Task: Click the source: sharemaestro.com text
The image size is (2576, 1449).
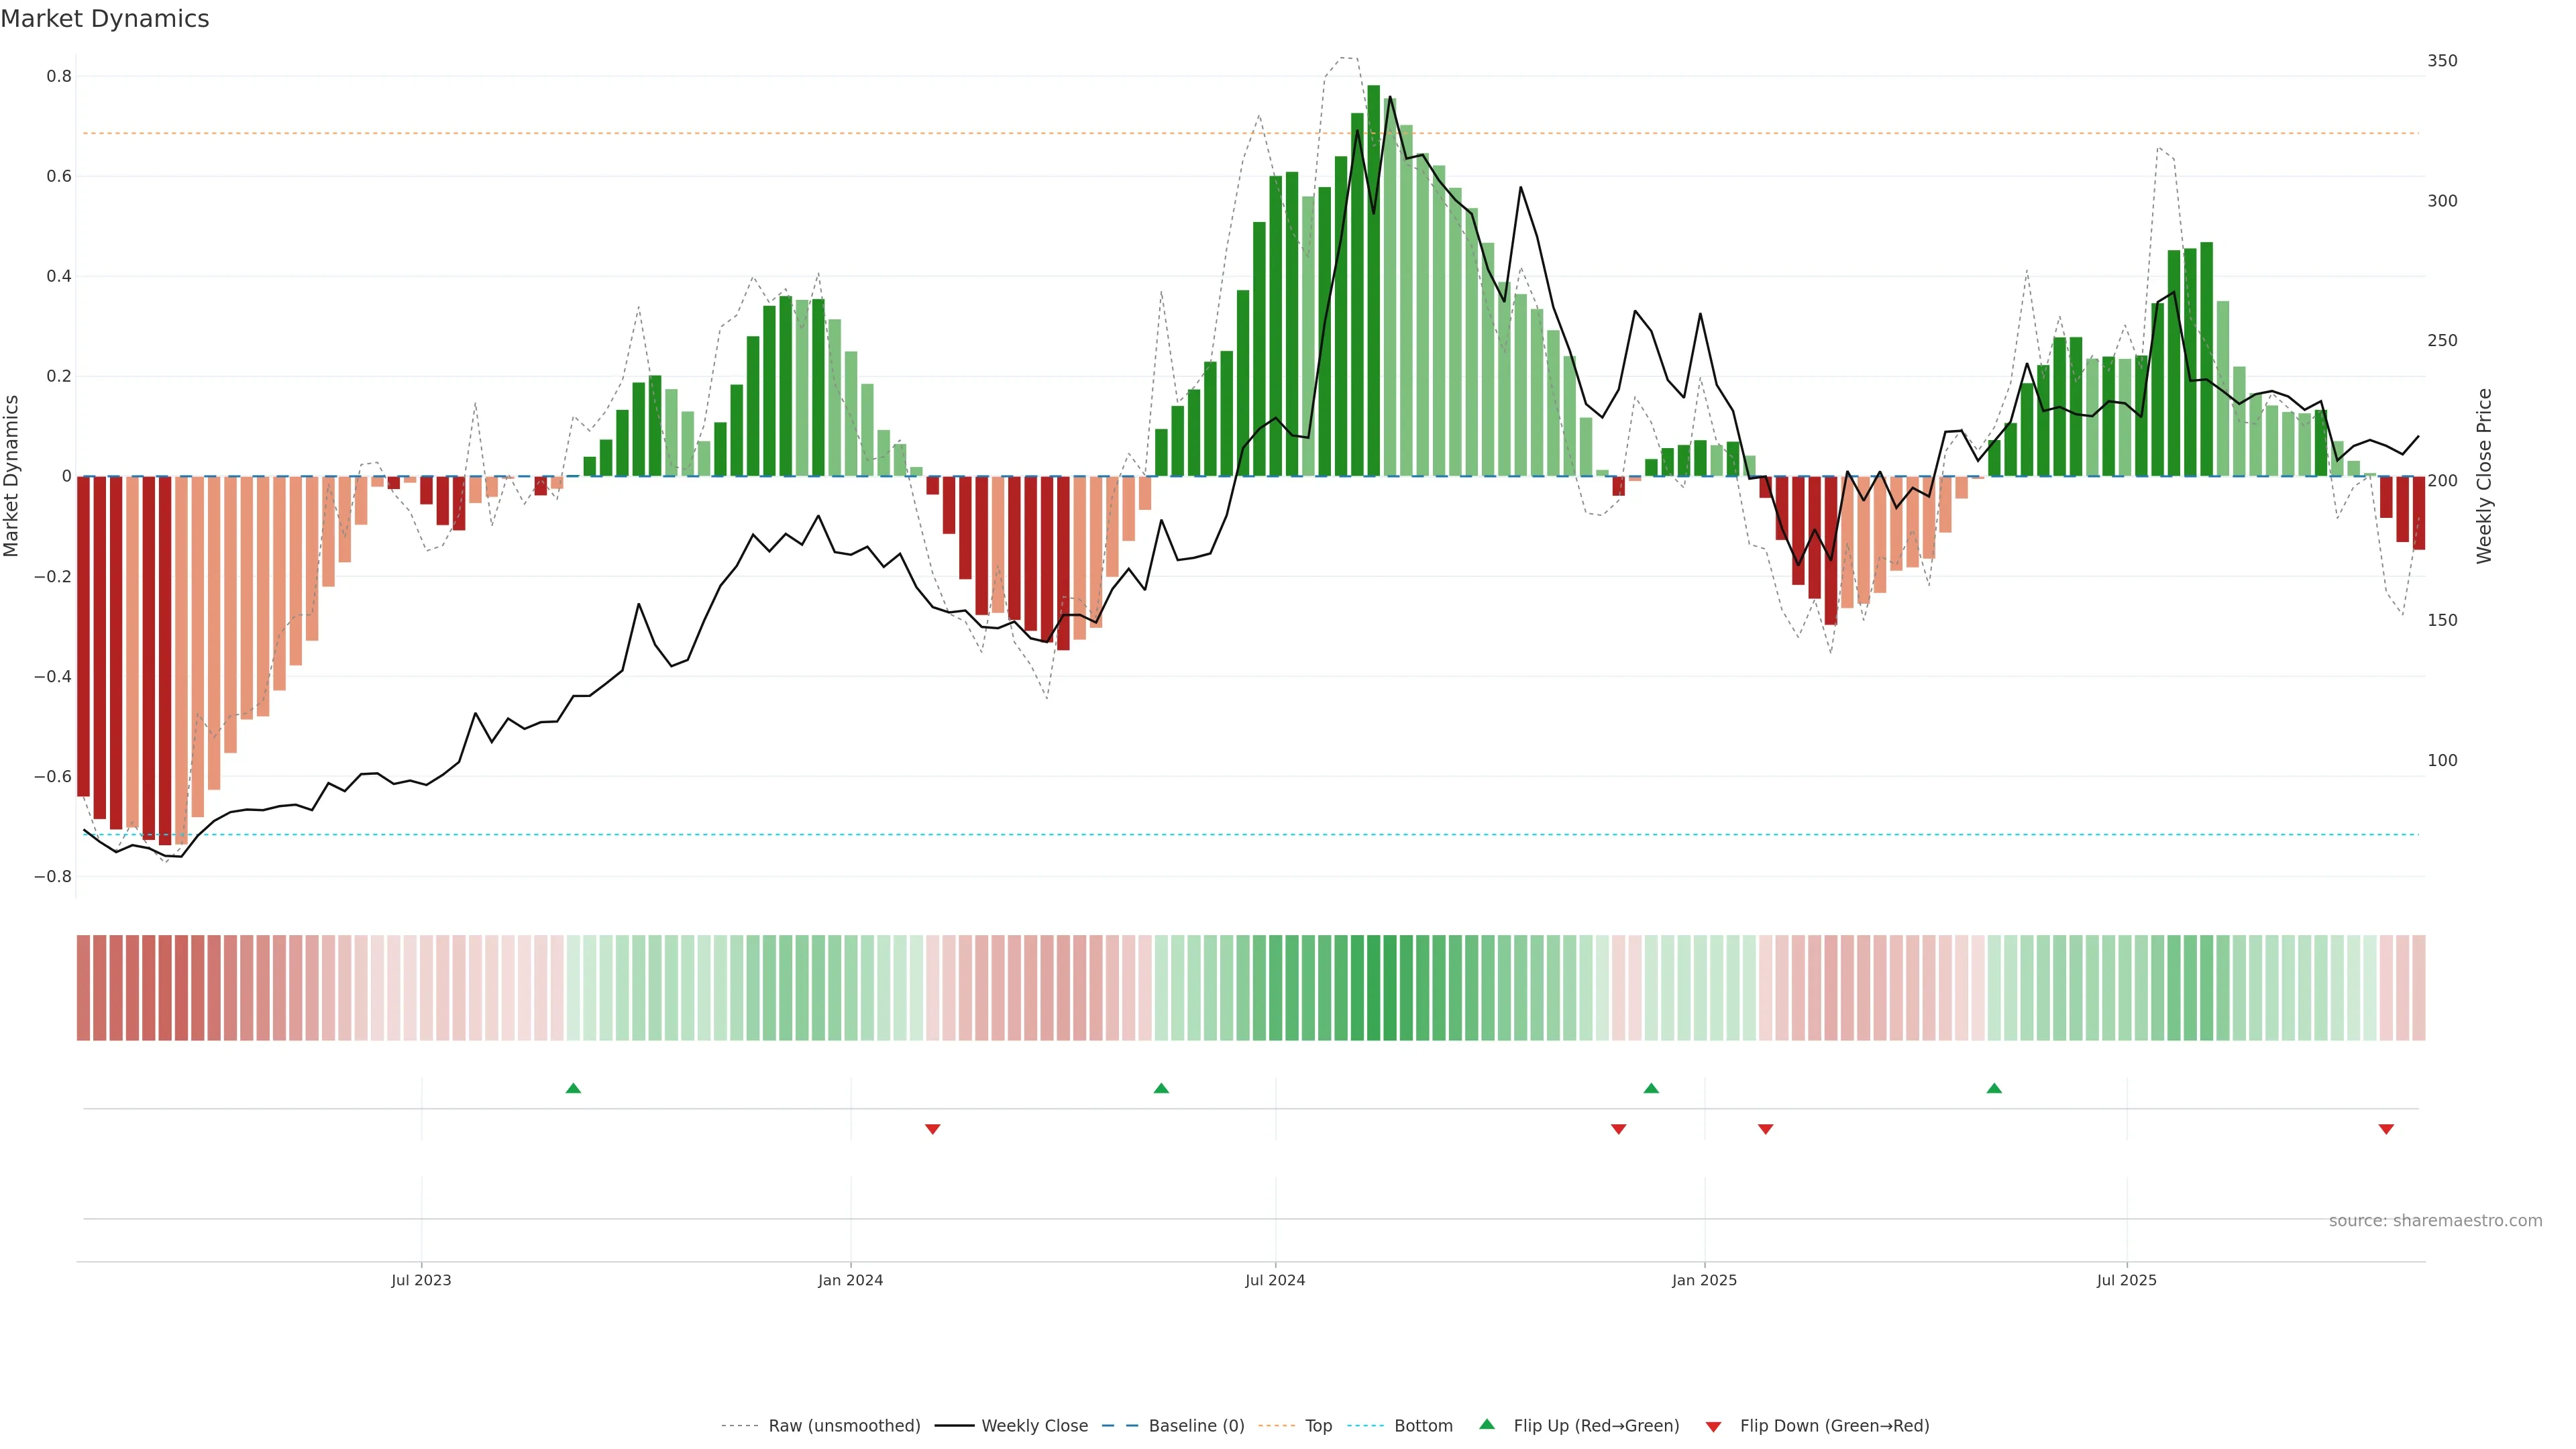Action: click(2435, 1221)
